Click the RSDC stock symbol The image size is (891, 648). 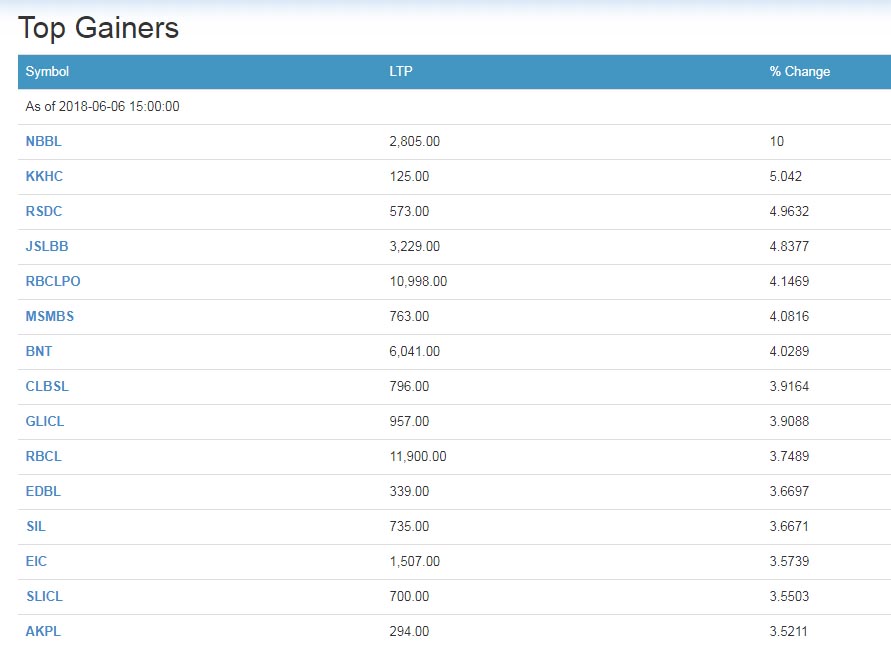point(44,211)
